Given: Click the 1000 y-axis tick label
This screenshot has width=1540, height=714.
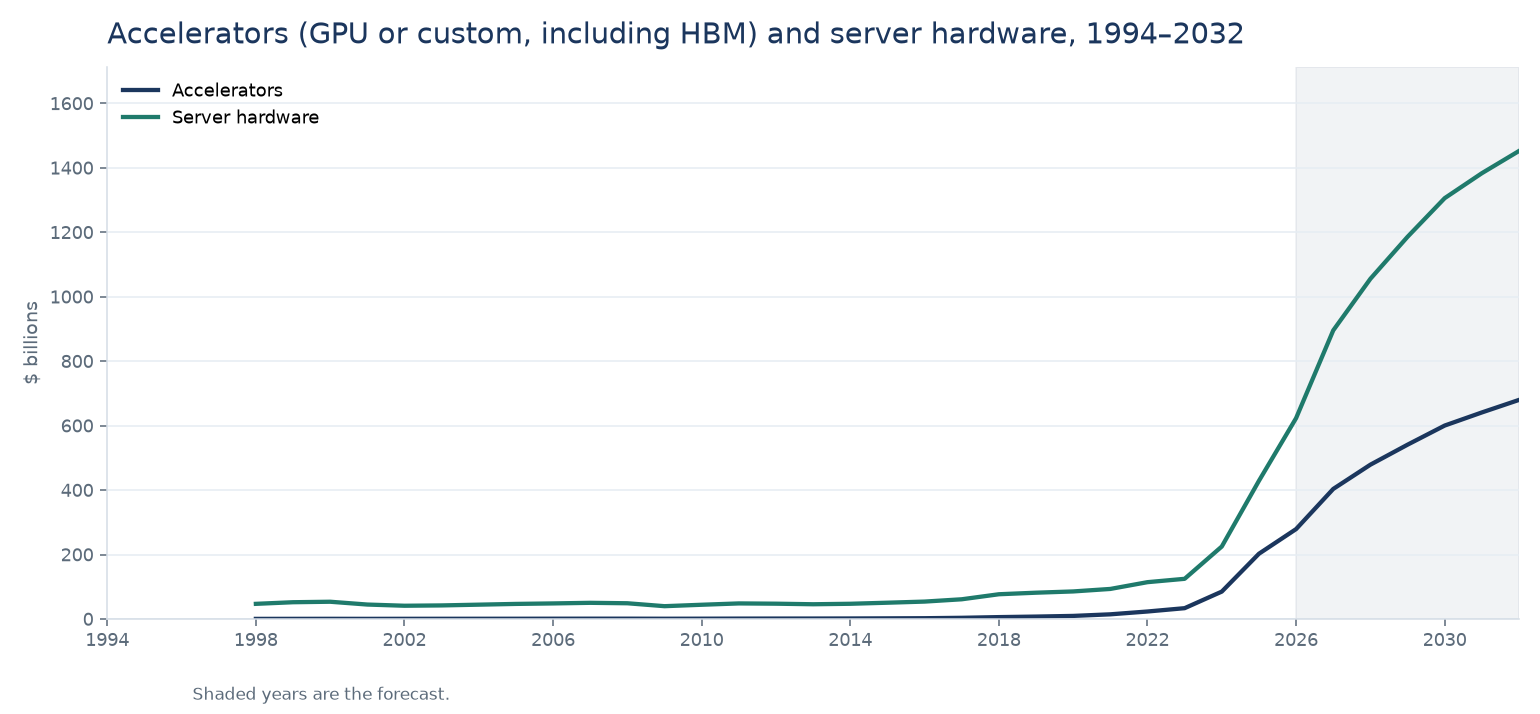Looking at the screenshot, I should click(72, 297).
